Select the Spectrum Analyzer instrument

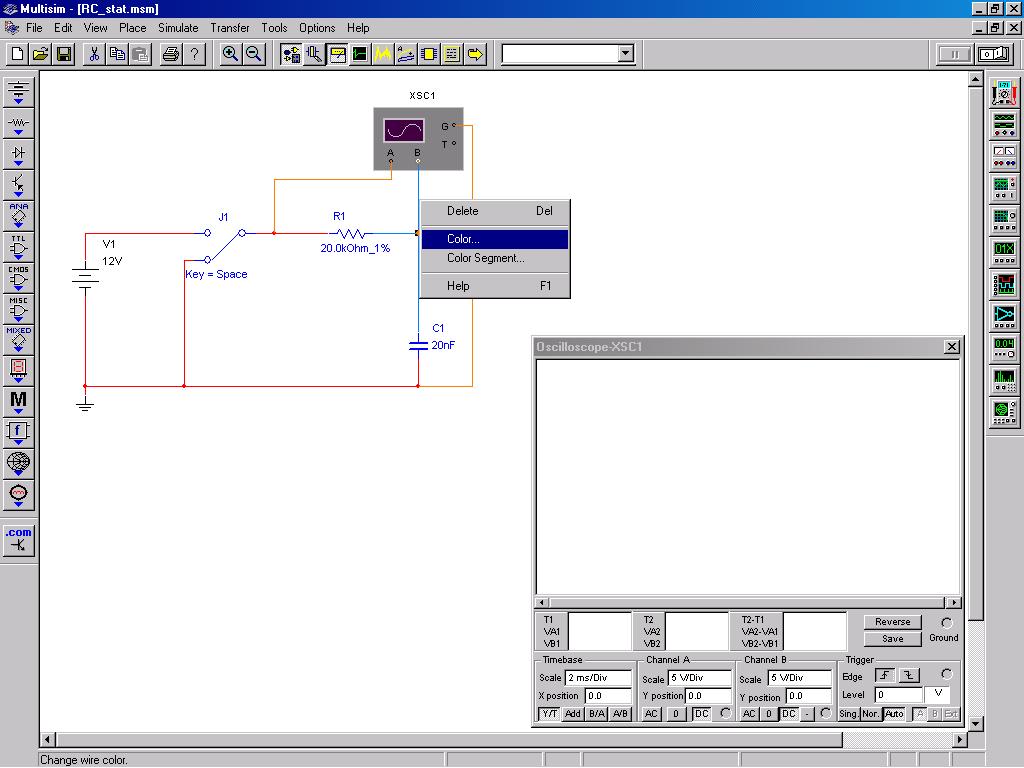[x=1004, y=379]
